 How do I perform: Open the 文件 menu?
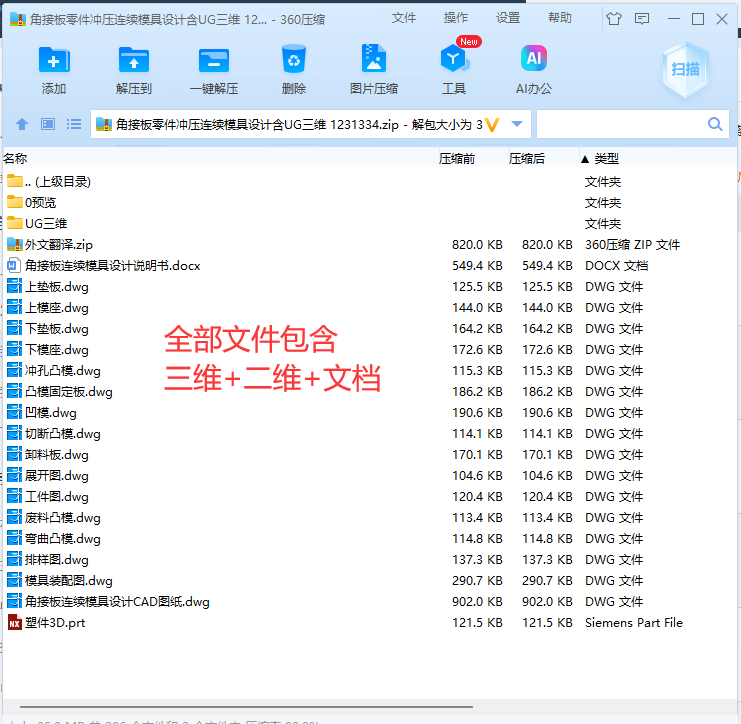click(404, 18)
